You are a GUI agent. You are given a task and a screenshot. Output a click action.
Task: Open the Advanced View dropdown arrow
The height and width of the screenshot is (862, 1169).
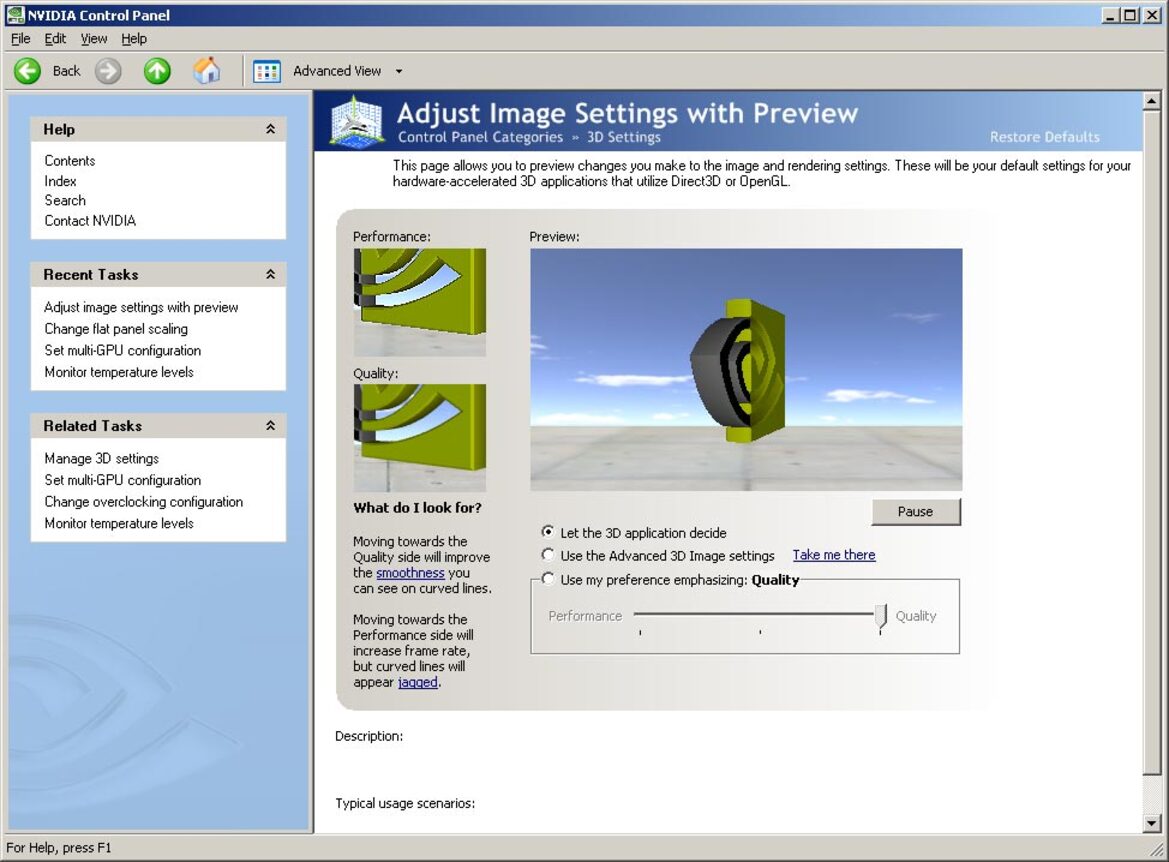tap(399, 72)
